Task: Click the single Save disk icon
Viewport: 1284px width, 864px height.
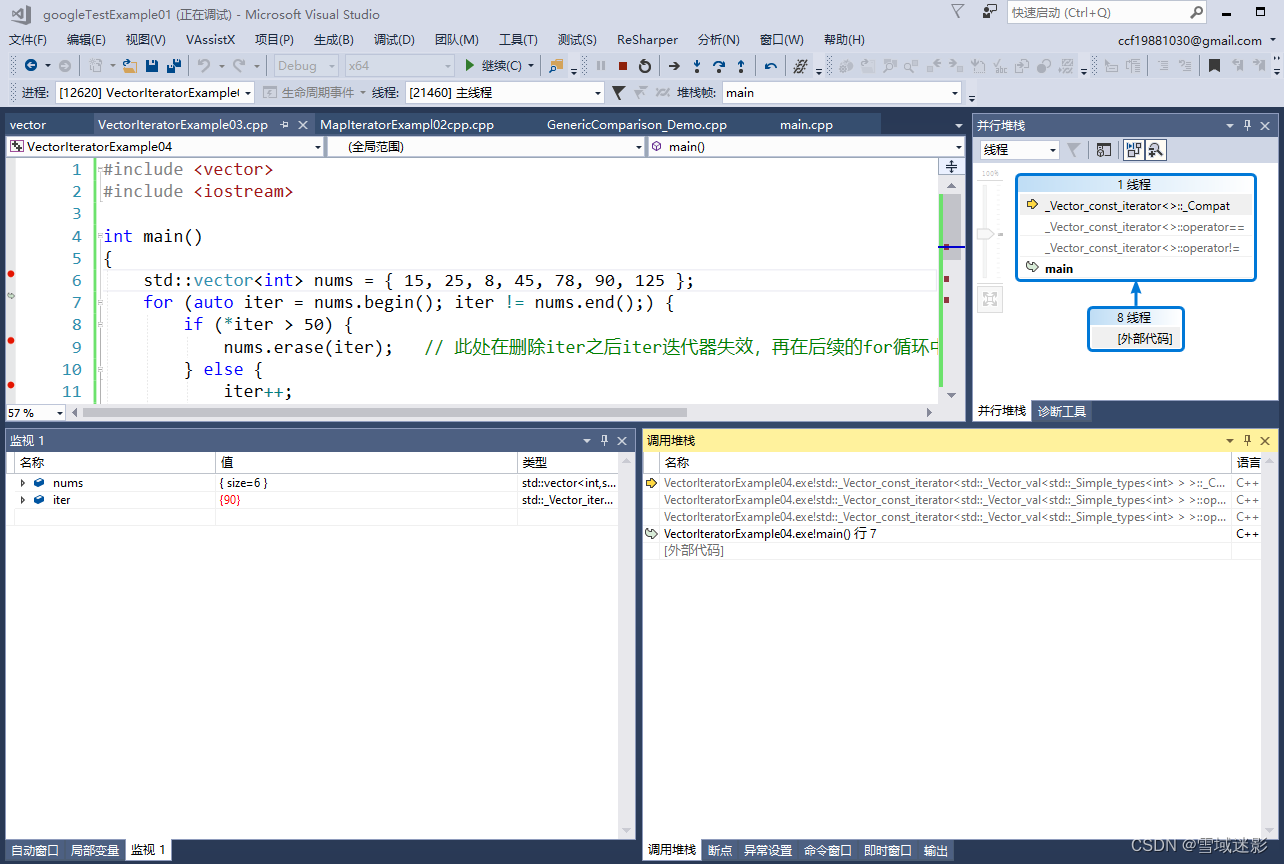Action: (x=152, y=66)
